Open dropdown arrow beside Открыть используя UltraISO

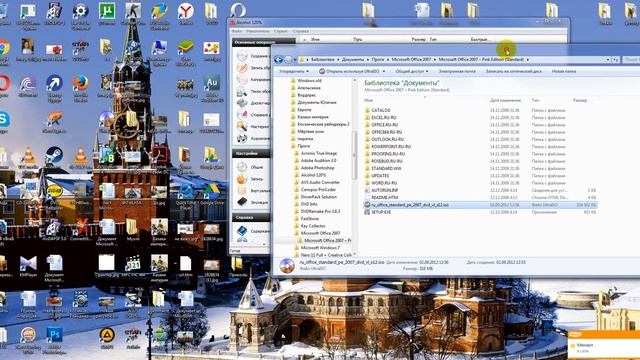[384, 71]
